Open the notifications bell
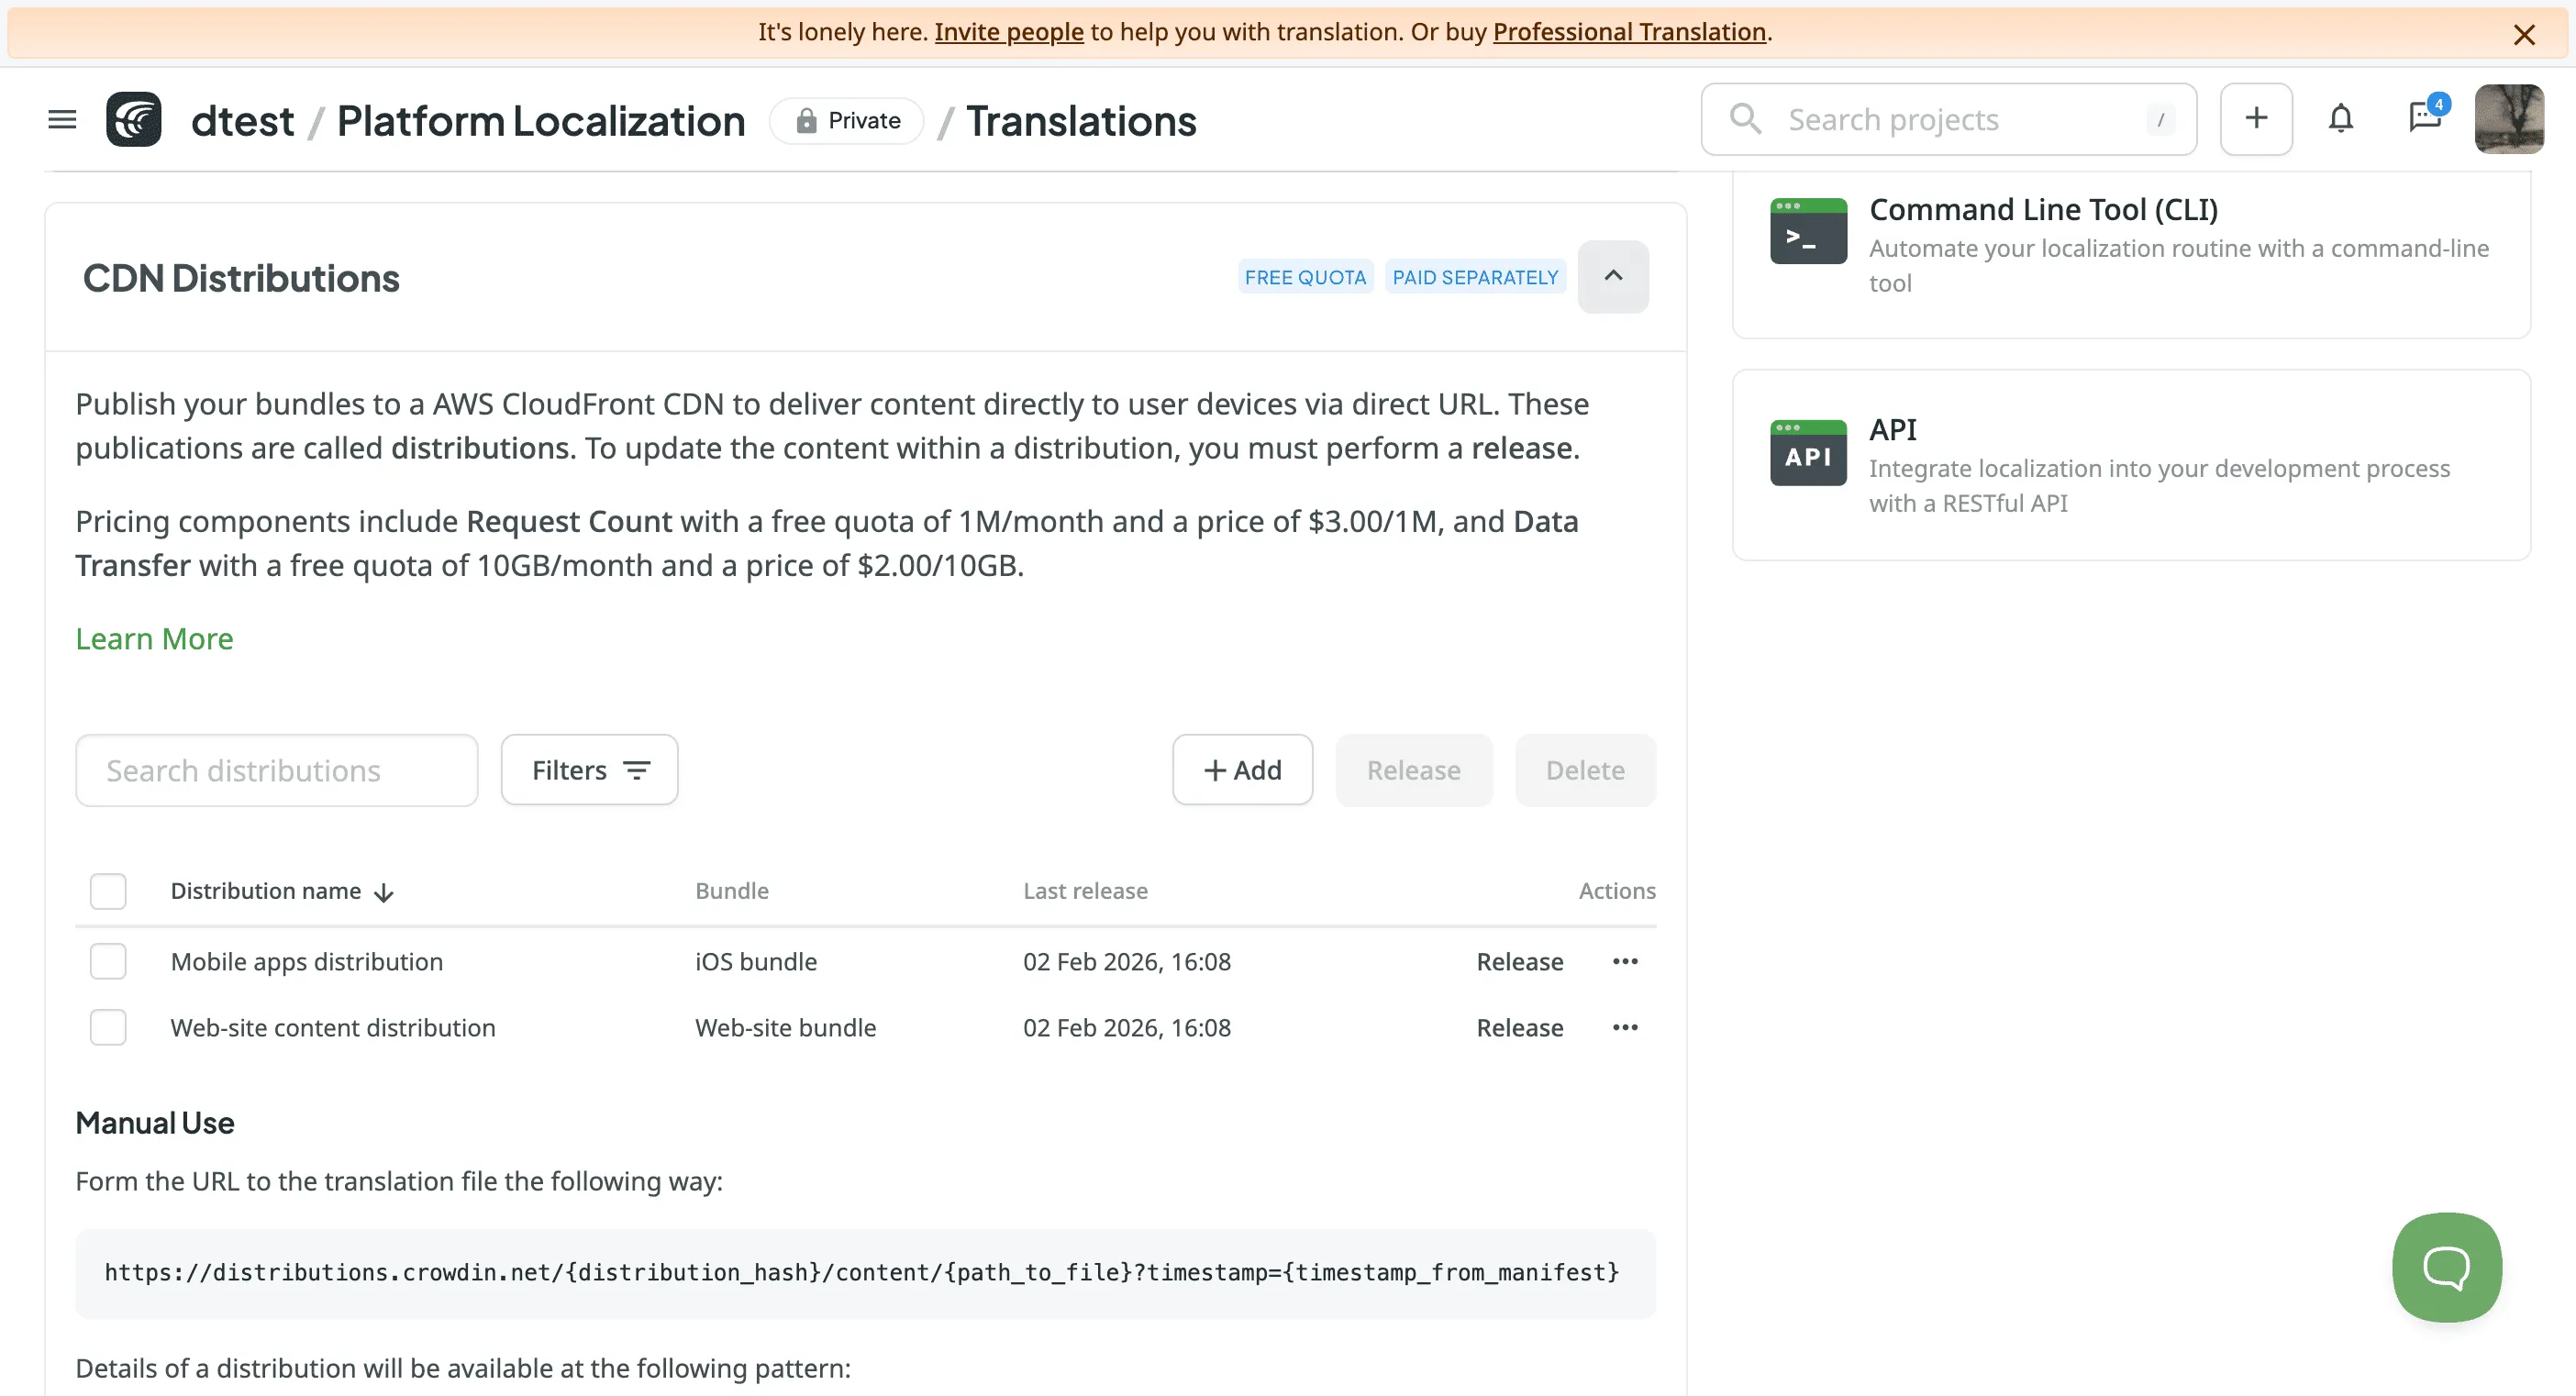 (2340, 119)
